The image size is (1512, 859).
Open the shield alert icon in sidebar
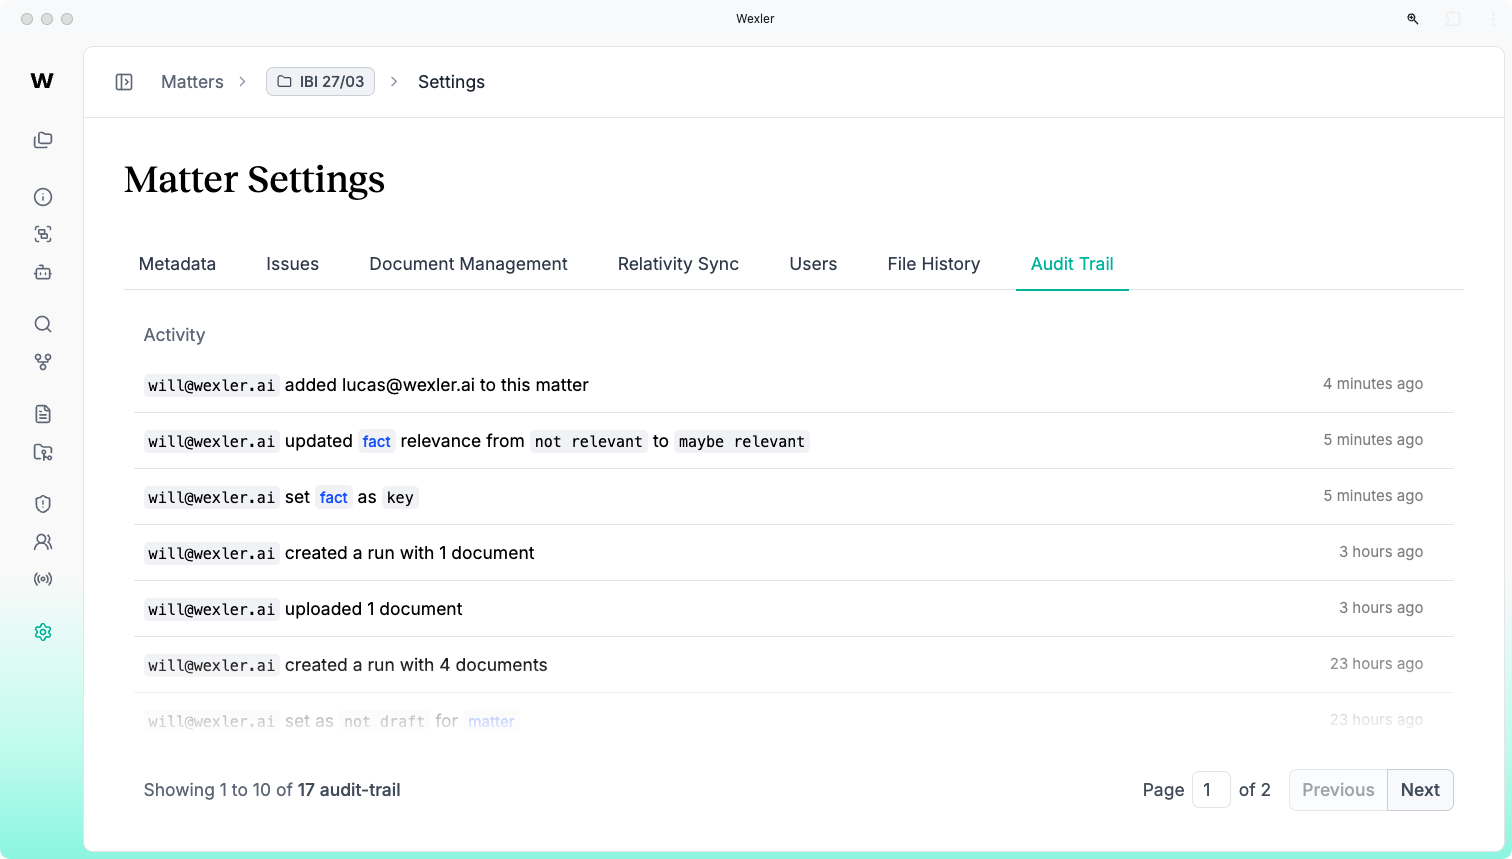[43, 504]
